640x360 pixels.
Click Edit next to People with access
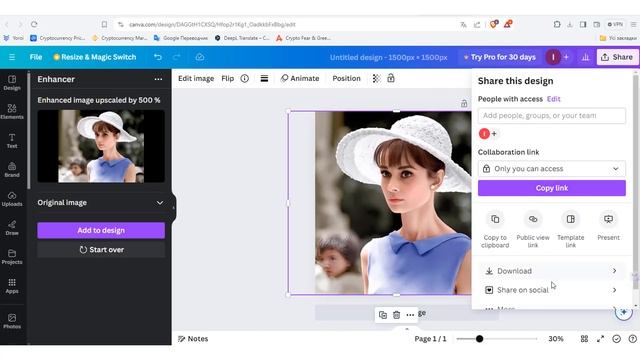pos(553,99)
